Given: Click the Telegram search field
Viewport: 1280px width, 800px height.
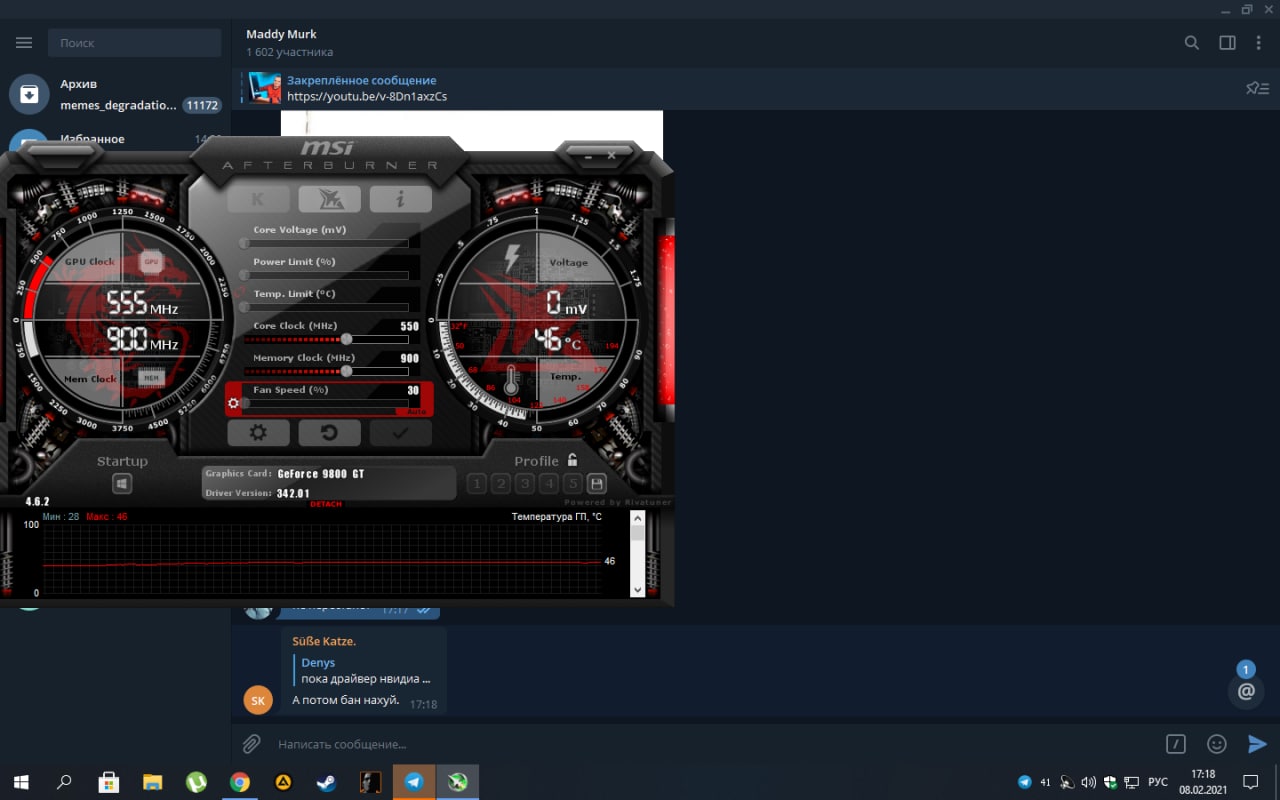Looking at the screenshot, I should click(134, 43).
